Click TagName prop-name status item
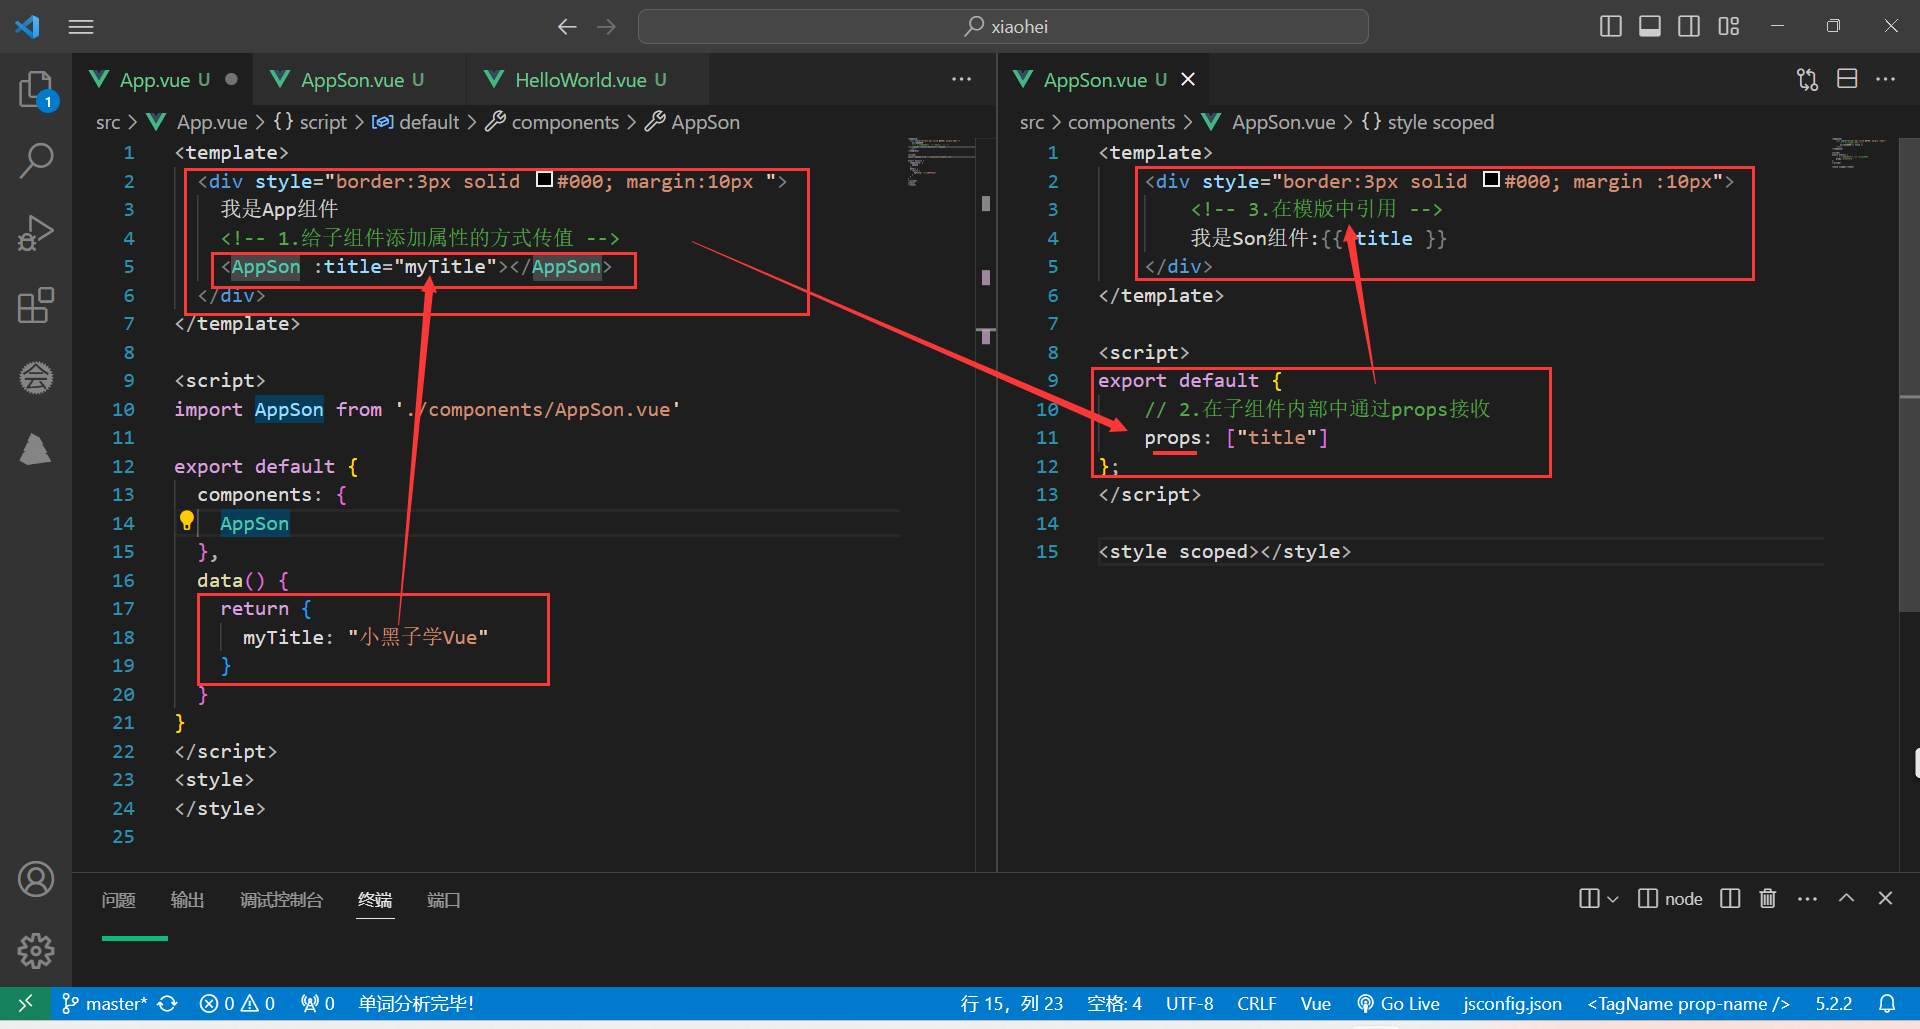 click(x=1688, y=1003)
